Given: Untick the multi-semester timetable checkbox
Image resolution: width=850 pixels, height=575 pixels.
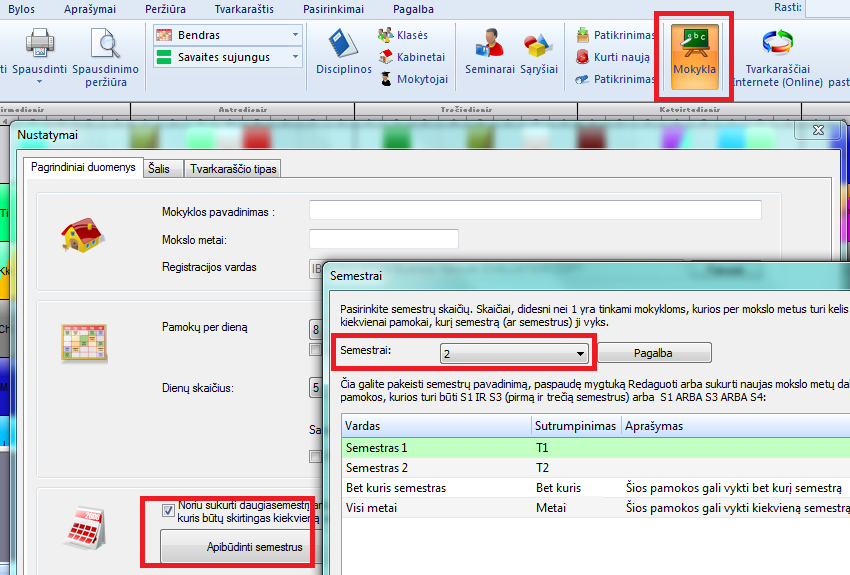Looking at the screenshot, I should tap(168, 510).
